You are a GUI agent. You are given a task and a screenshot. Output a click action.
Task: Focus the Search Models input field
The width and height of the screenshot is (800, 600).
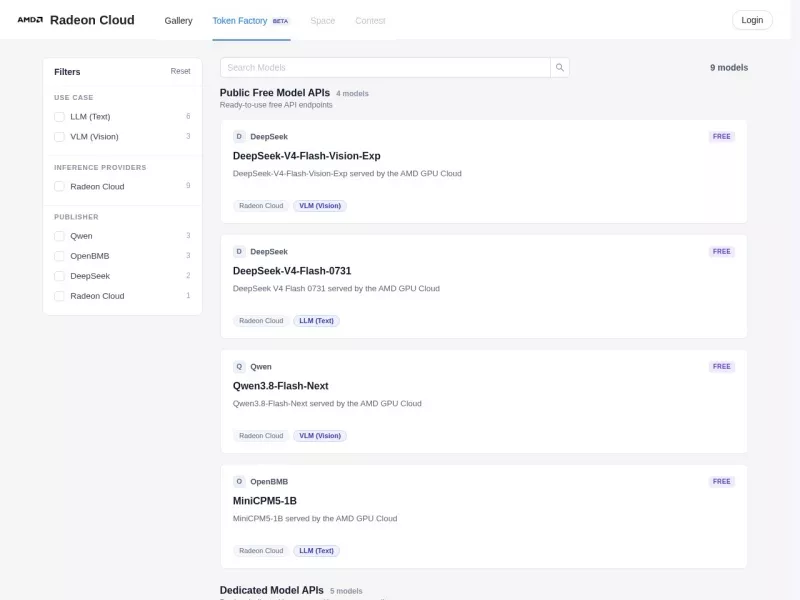point(385,67)
